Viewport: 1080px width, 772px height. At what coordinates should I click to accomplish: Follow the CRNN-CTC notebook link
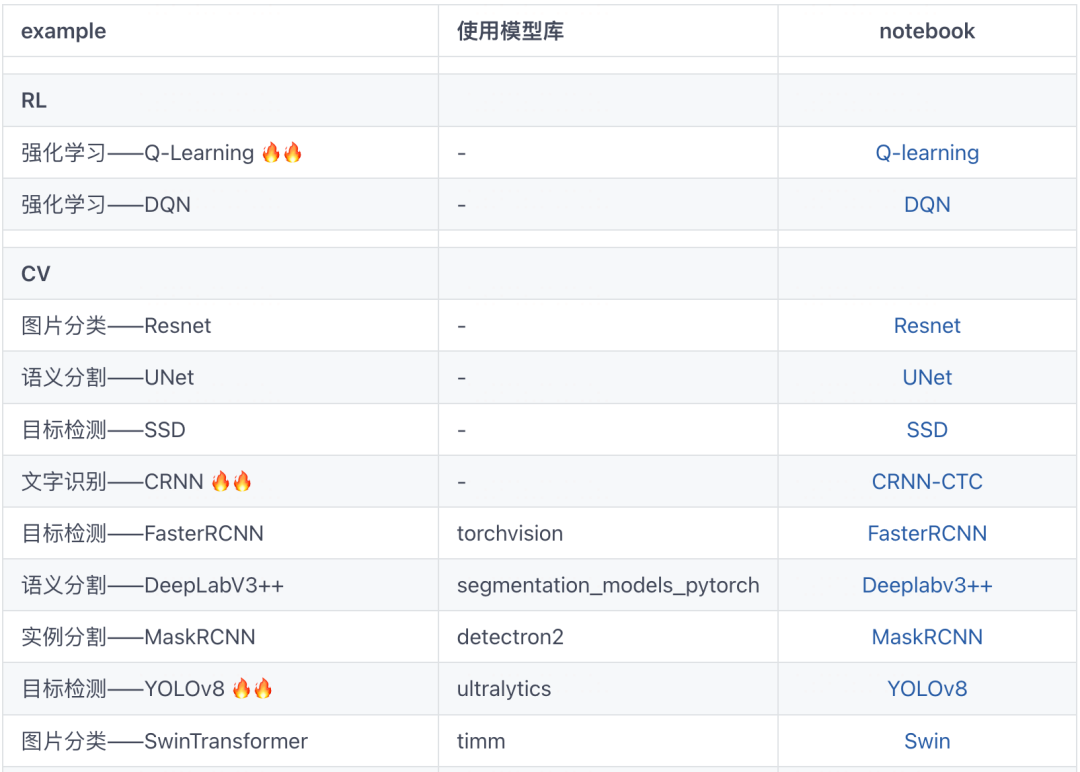point(927,482)
